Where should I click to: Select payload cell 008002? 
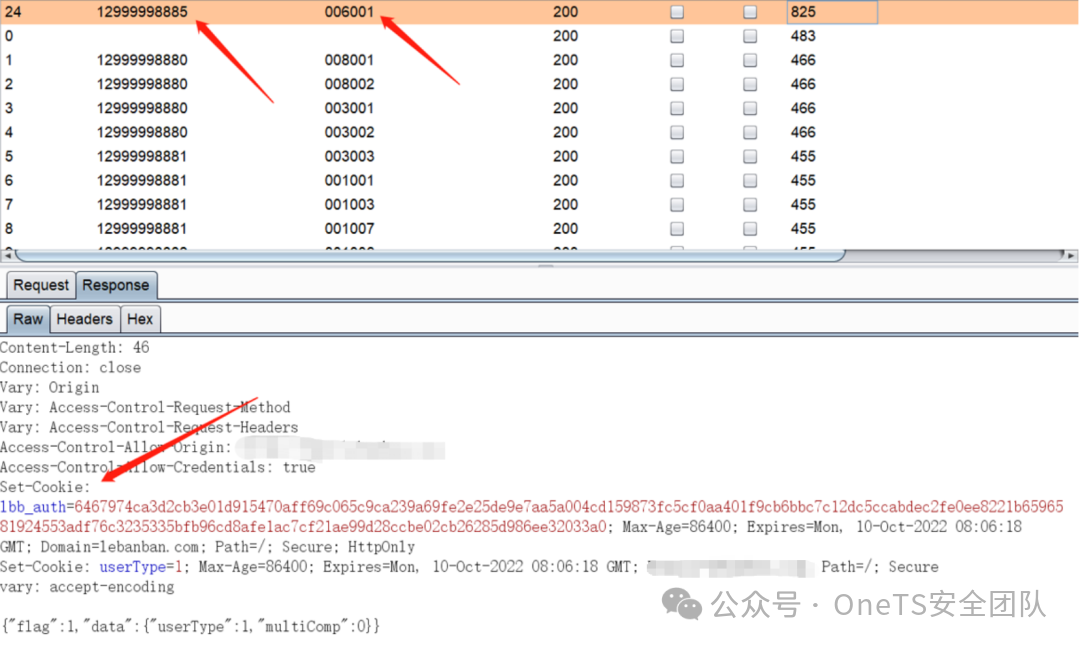pos(349,84)
